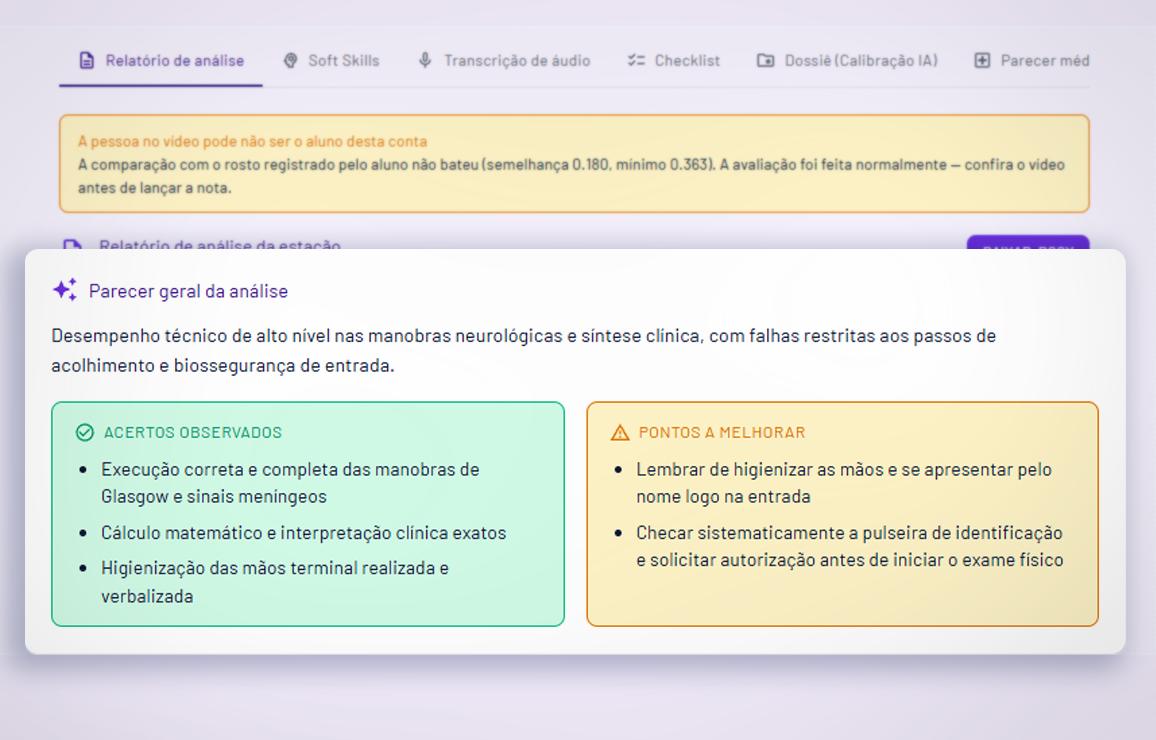1156x740 pixels.
Task: Click the purple button right of Relatório de análise da estação
Action: [x=1028, y=243]
